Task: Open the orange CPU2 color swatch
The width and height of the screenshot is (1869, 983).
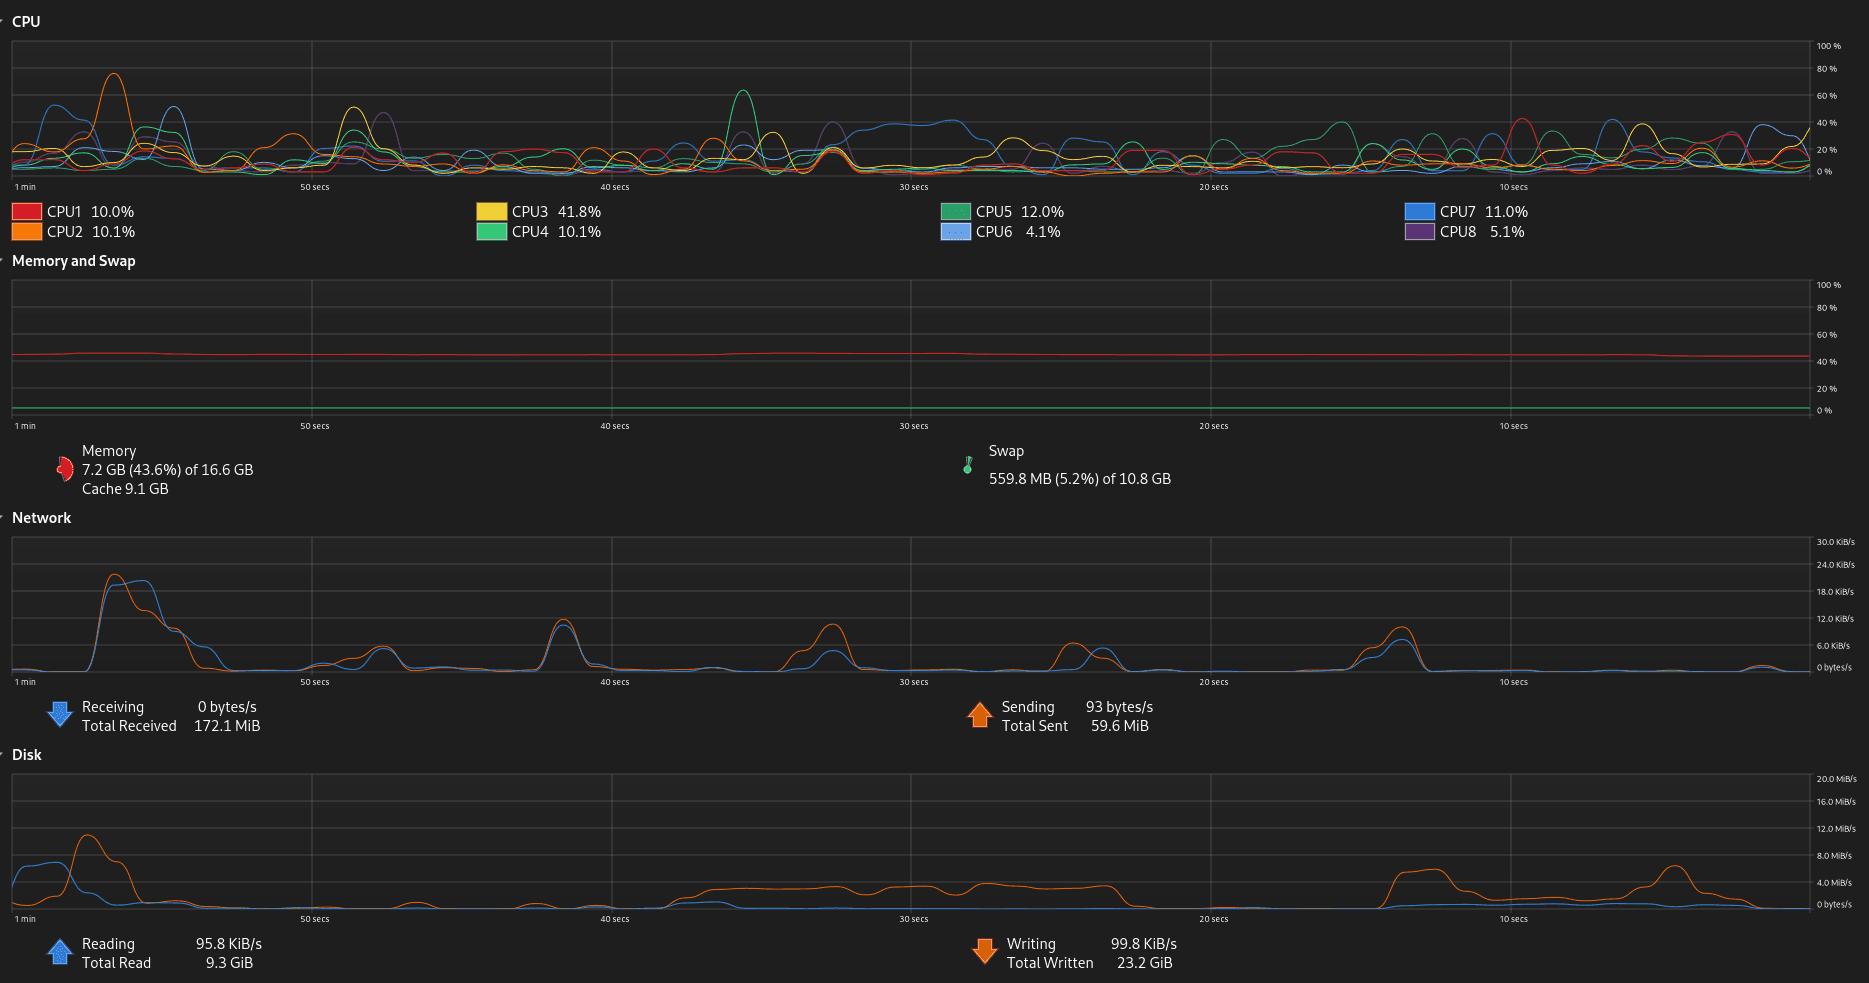Action: (x=27, y=232)
